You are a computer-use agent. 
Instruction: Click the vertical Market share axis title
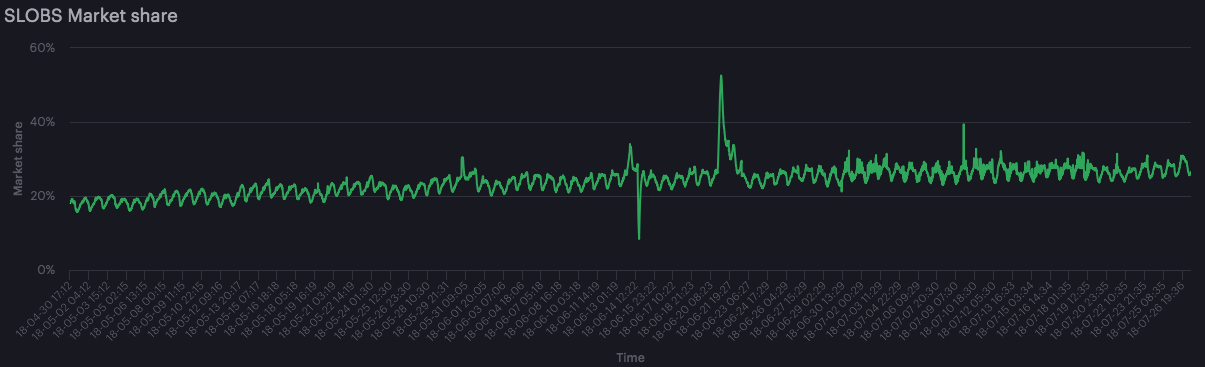[x=18, y=158]
